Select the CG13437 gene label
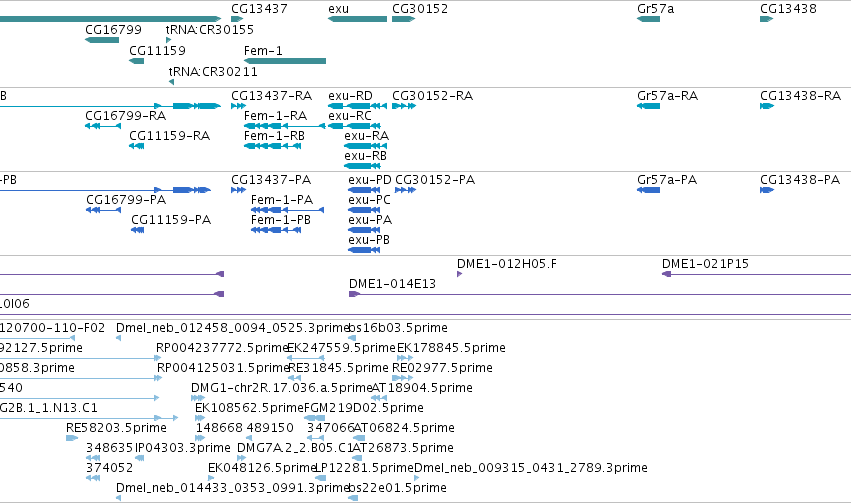Image resolution: width=851 pixels, height=503 pixels. click(259, 9)
